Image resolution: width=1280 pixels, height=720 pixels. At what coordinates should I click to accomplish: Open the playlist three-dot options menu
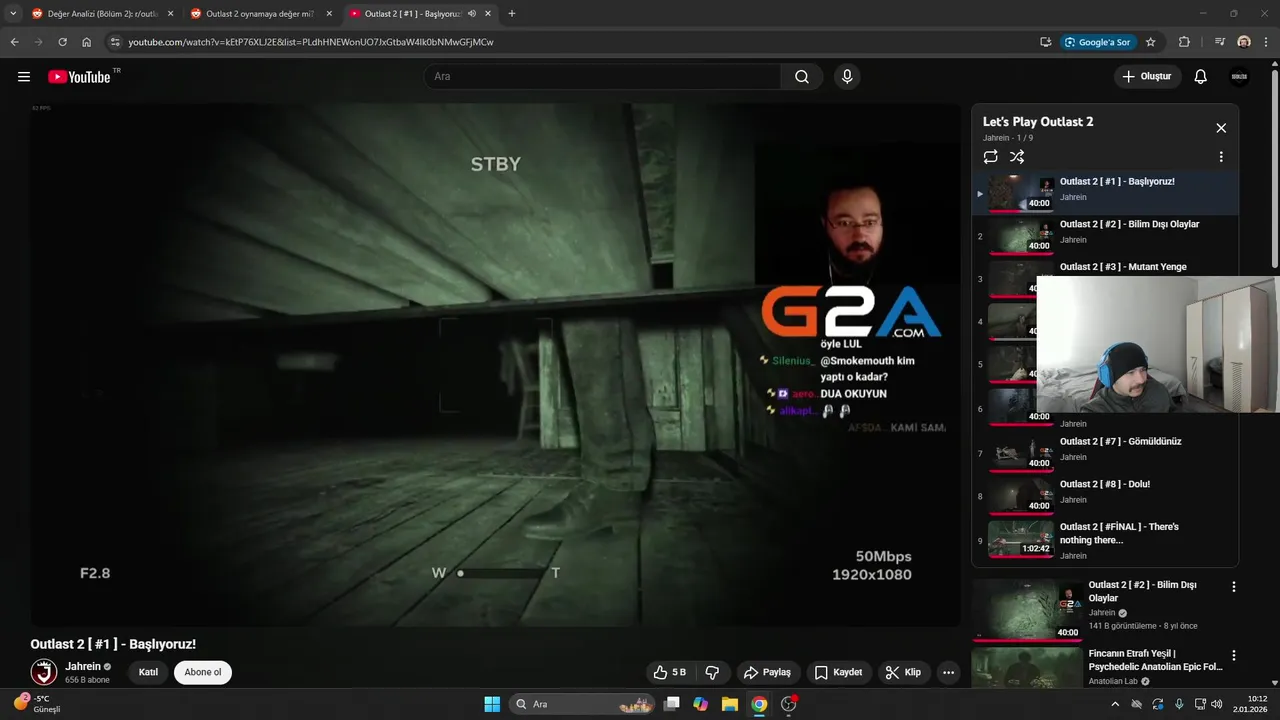click(x=1221, y=157)
